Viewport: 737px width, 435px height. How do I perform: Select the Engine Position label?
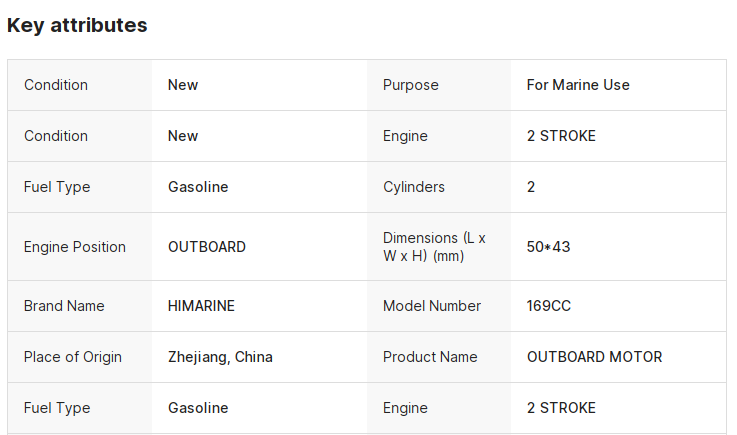75,247
